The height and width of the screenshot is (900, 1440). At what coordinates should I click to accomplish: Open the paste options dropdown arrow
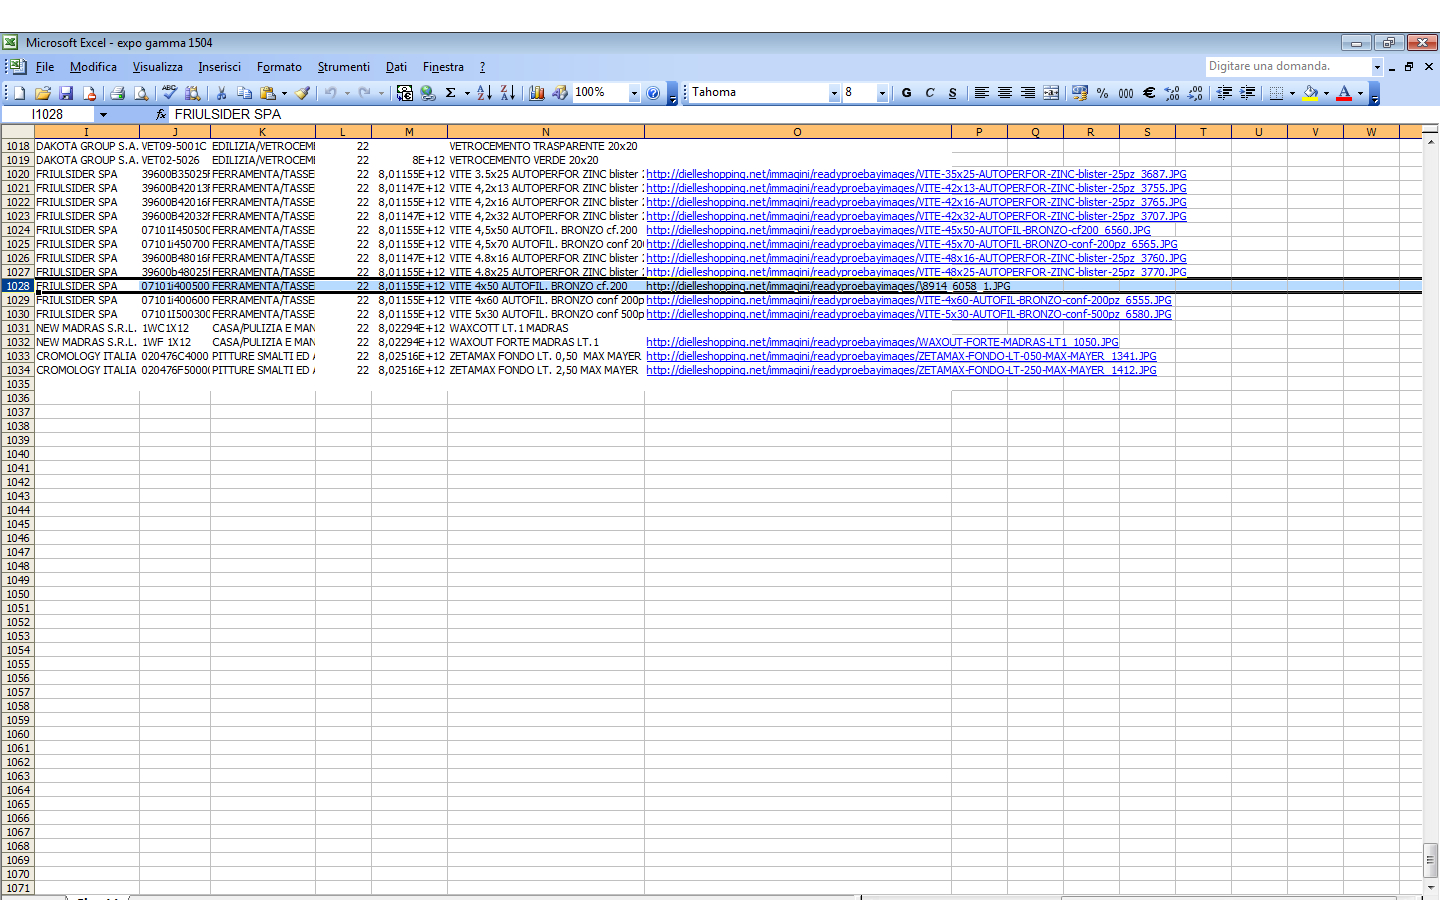point(284,93)
